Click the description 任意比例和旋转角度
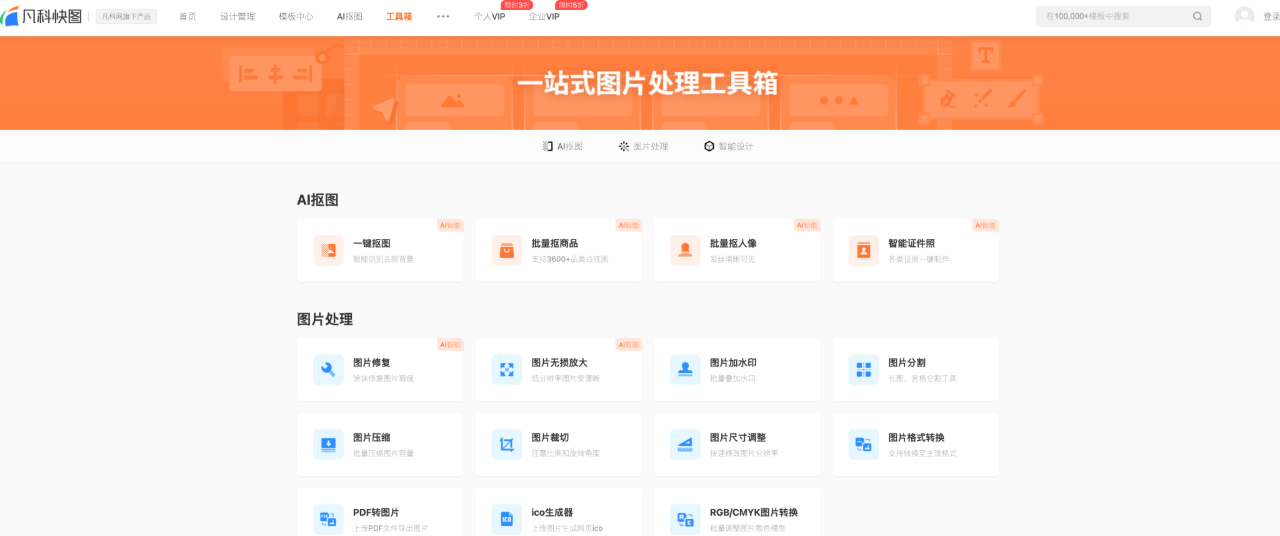Screen dimensions: 1280x536 (566, 453)
